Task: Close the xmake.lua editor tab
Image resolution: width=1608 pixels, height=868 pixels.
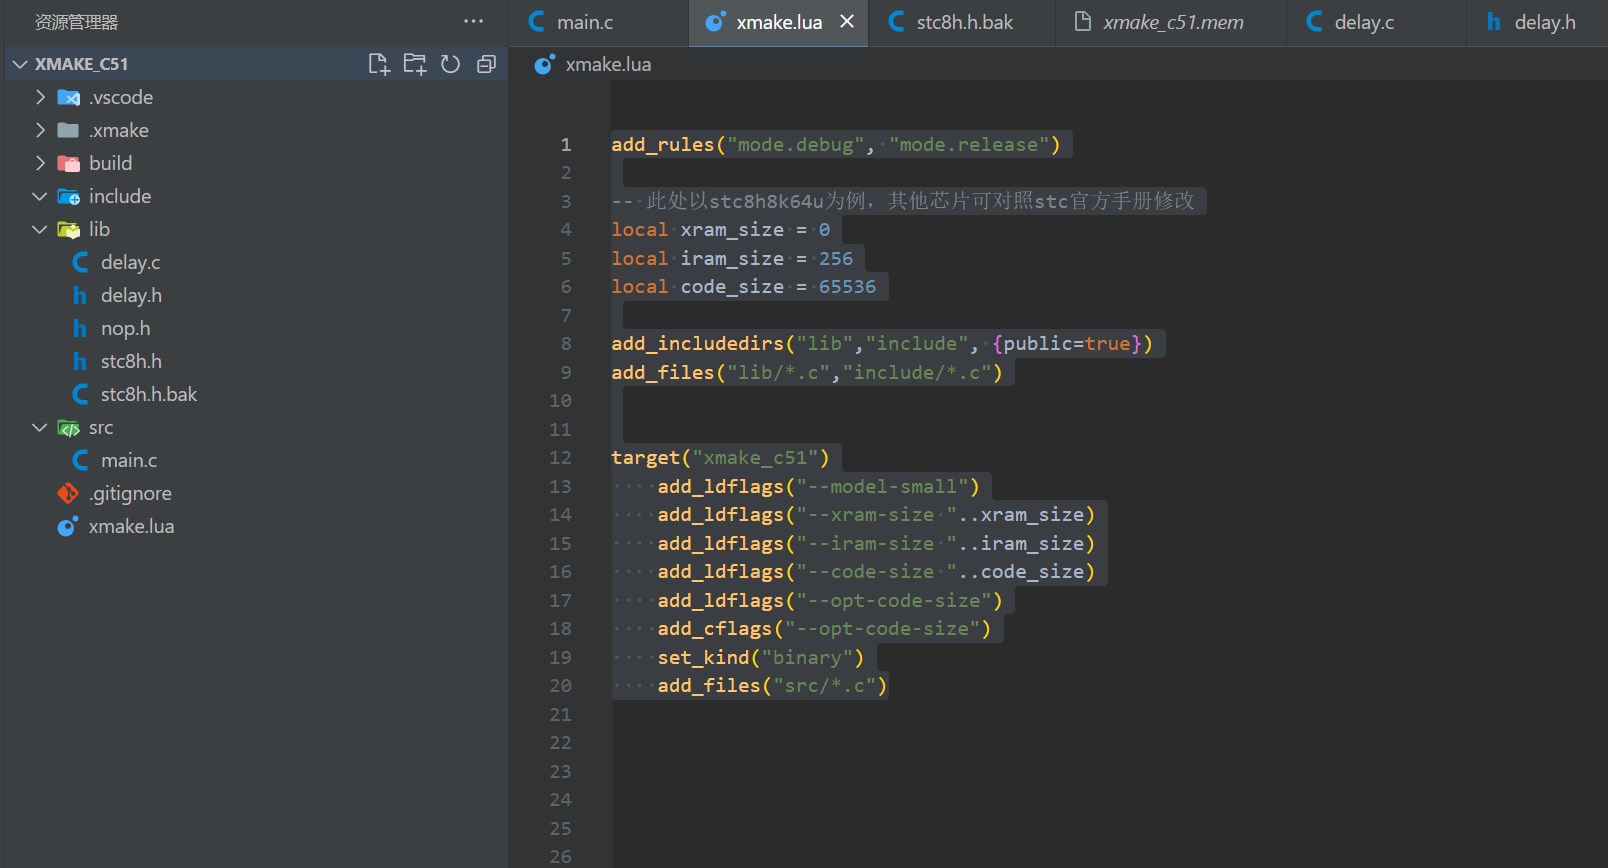Action: pyautogui.click(x=847, y=22)
